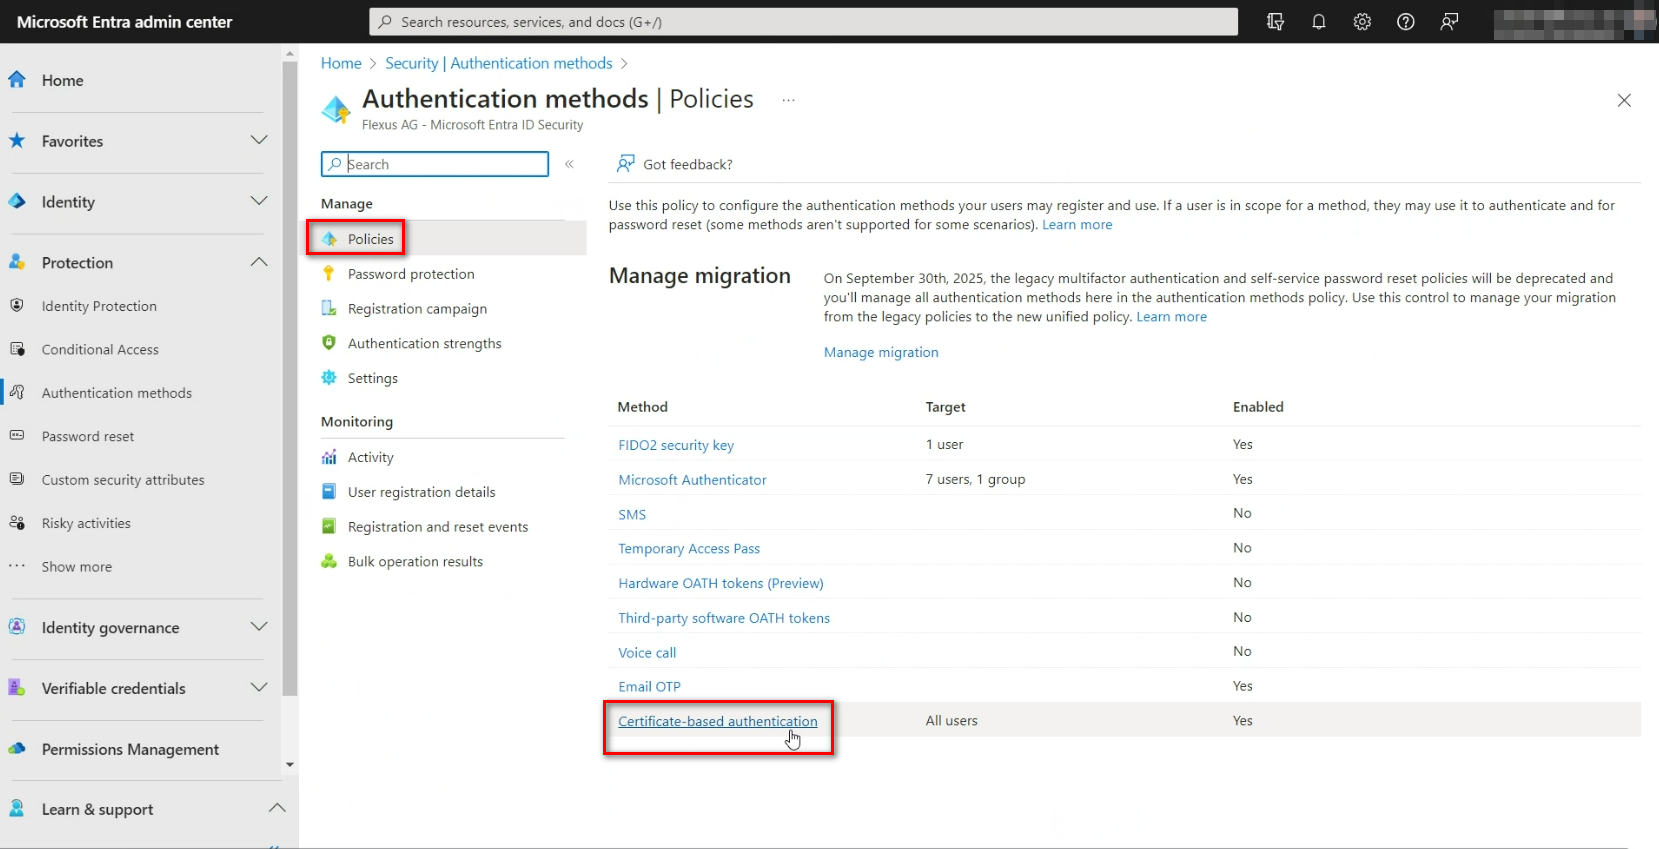Screen dimensions: 1659x849
Task: Click the Permissions Management cloud icon
Action: click(17, 749)
